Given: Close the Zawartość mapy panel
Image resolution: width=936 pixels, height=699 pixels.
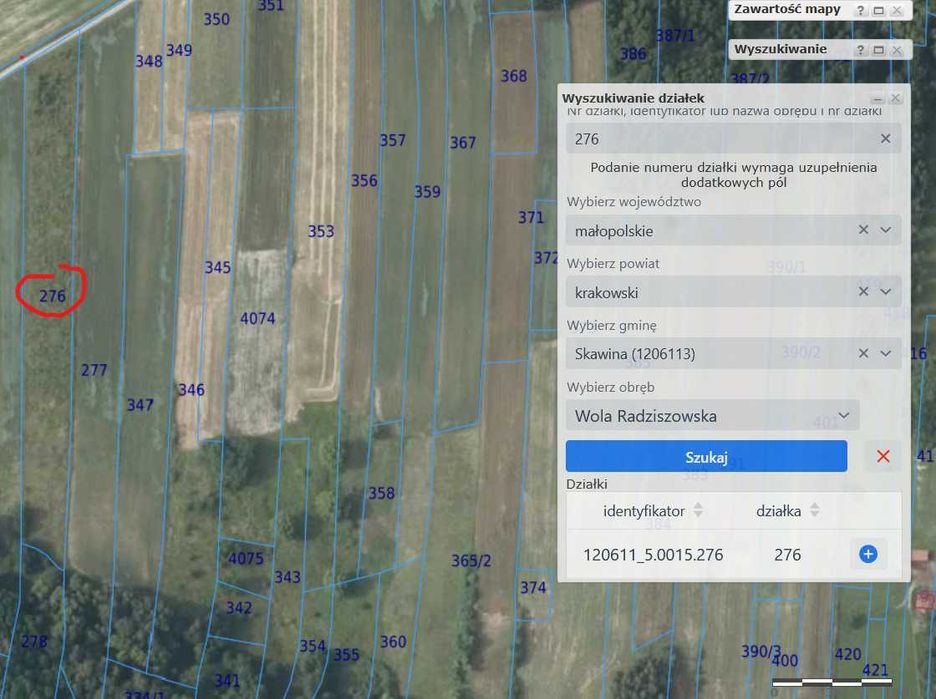Looking at the screenshot, I should point(896,10).
